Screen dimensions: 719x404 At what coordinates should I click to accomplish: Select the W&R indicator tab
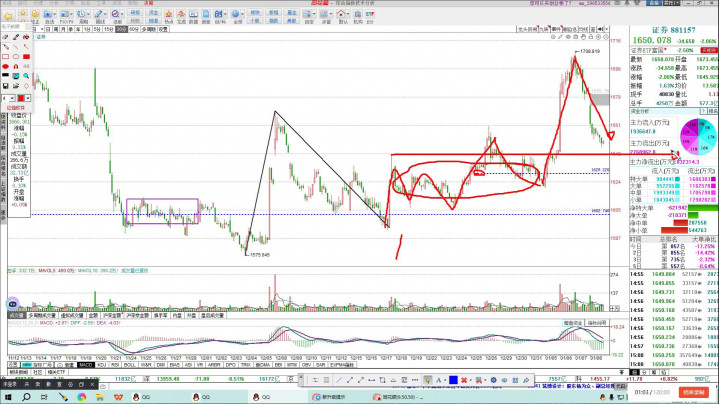[x=146, y=365]
